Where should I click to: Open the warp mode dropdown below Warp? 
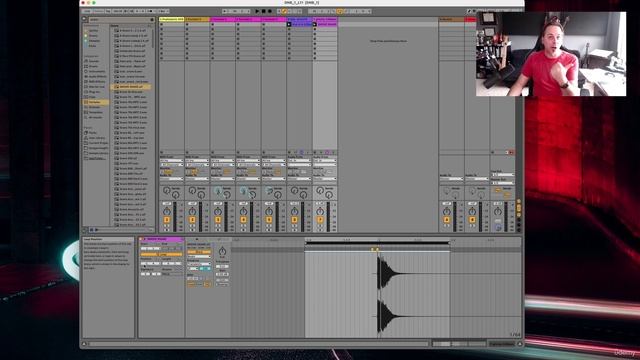(198, 256)
